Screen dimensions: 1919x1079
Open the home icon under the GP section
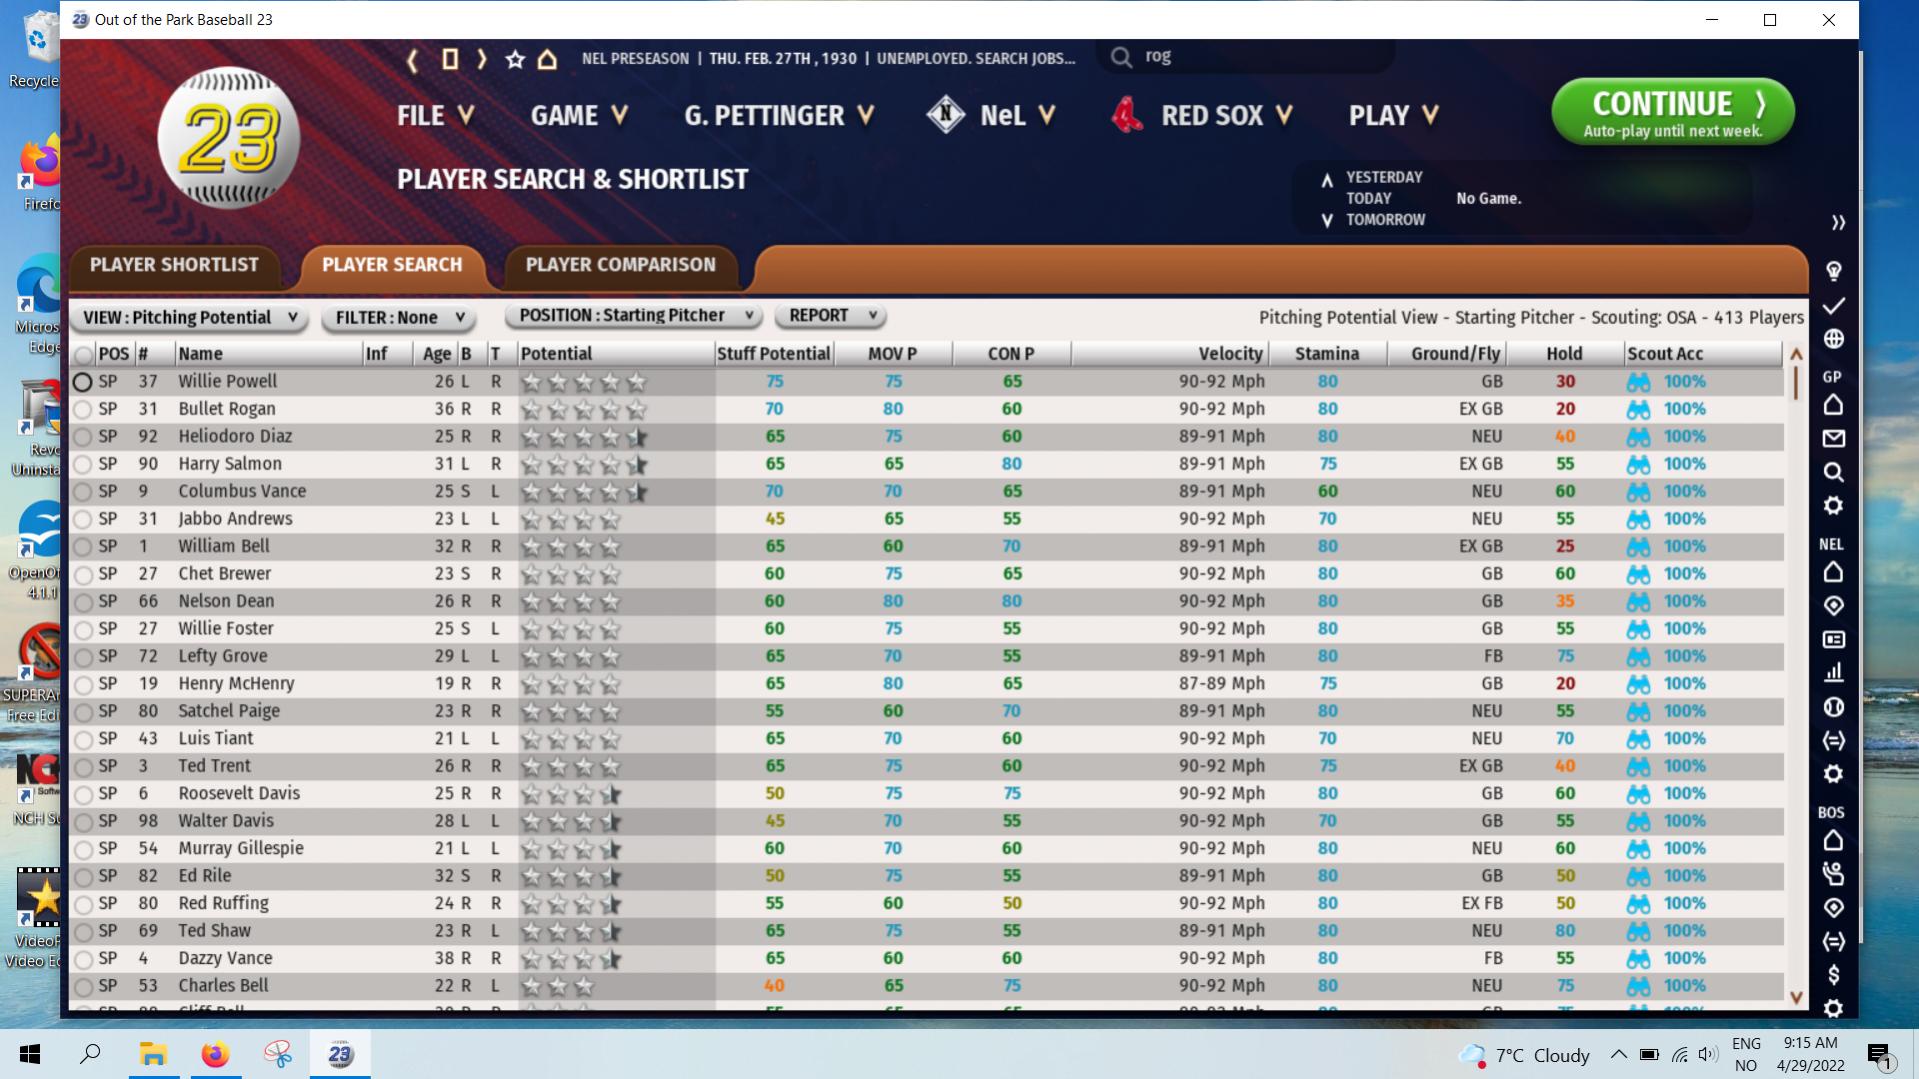pos(1834,405)
